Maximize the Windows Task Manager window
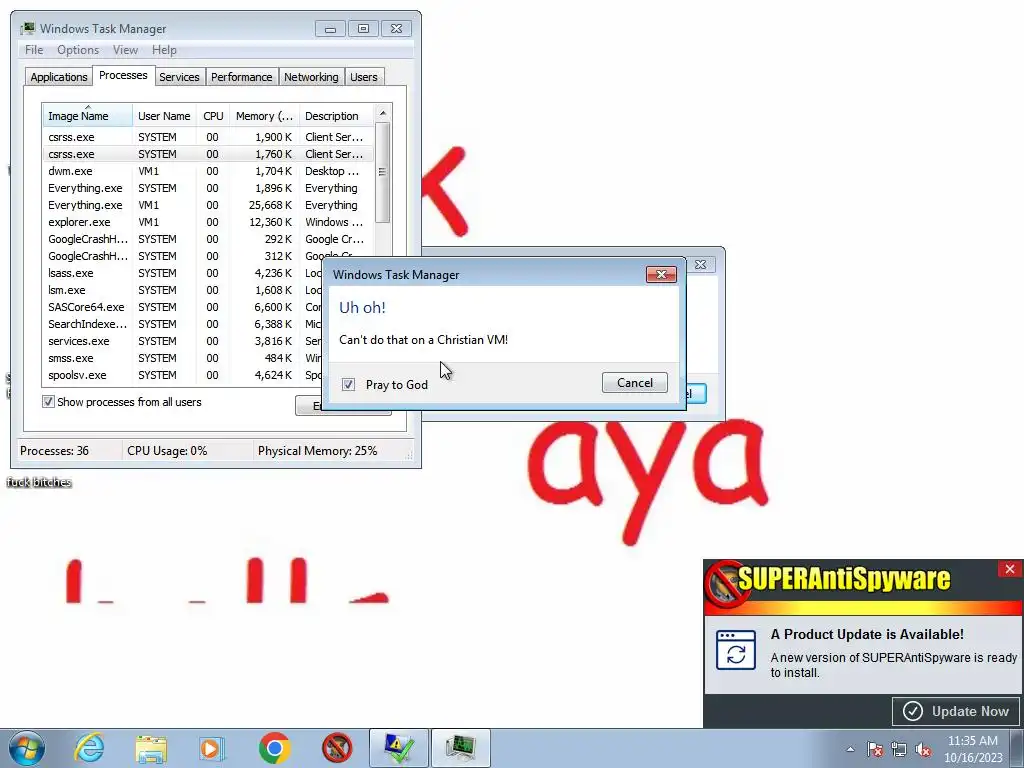This screenshot has height=768, width=1024. pyautogui.click(x=363, y=29)
